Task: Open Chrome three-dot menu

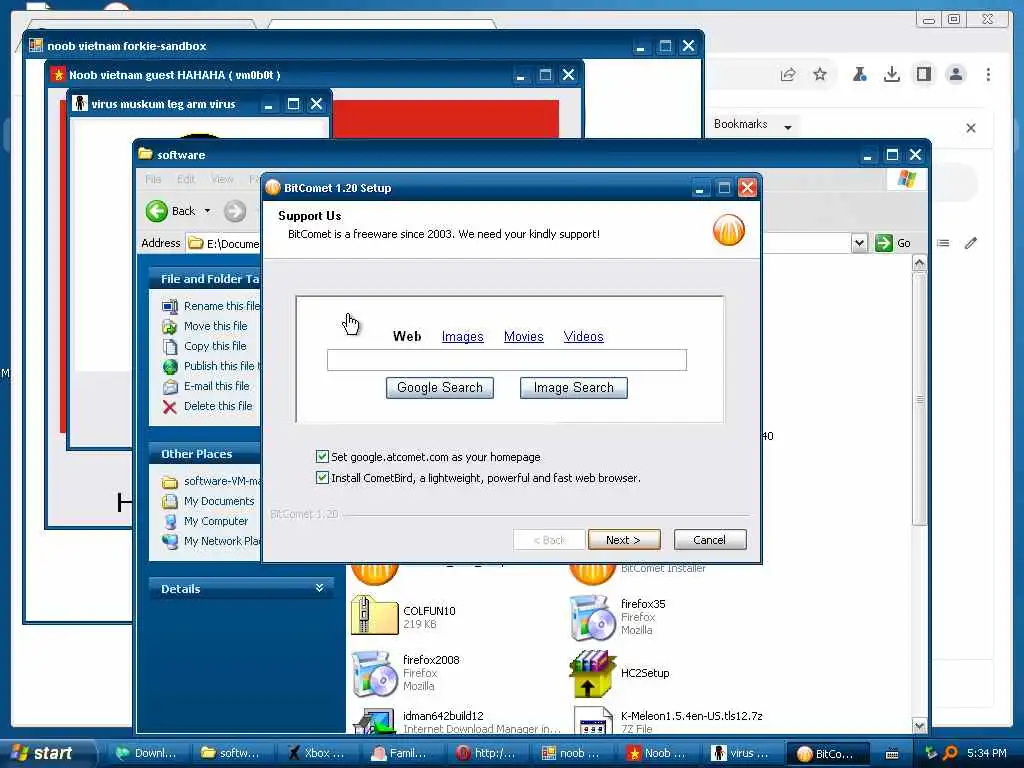Action: 988,74
